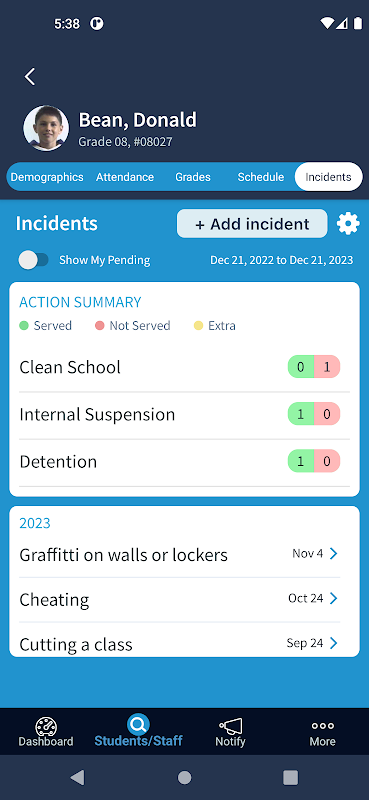Tap Android recent apps square
This screenshot has height=800, width=369.
coord(290,778)
